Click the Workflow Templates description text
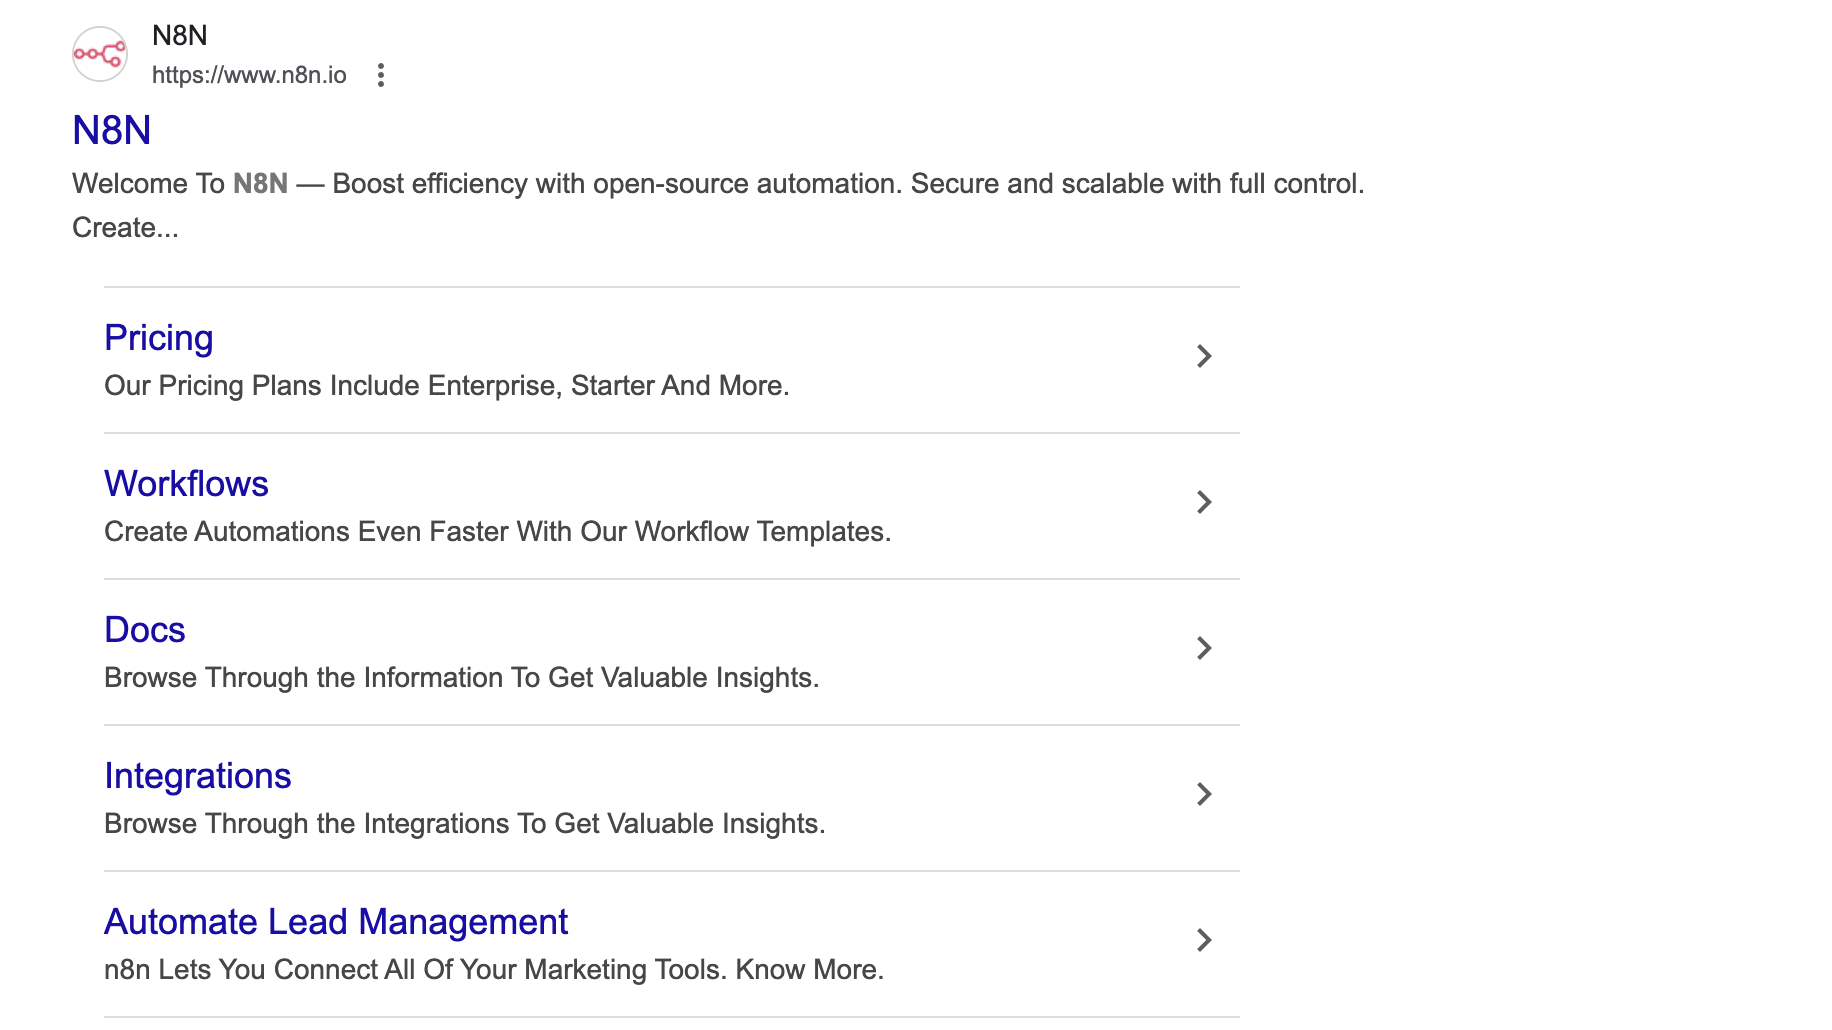 pos(497,532)
